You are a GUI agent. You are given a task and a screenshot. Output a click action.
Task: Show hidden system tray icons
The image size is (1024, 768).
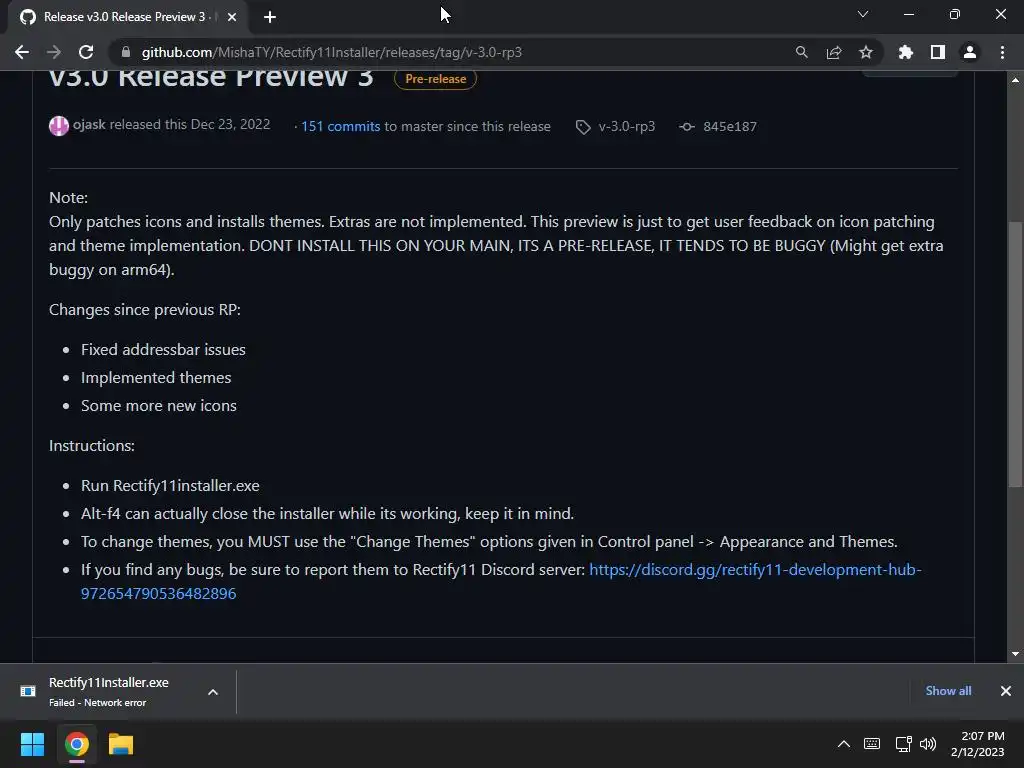[x=844, y=743]
